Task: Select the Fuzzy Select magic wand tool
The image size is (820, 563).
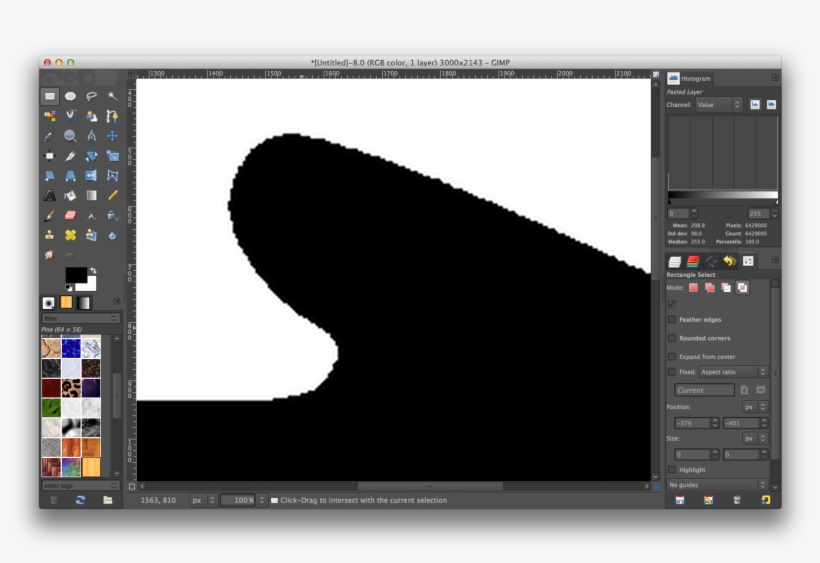Action: pyautogui.click(x=112, y=96)
